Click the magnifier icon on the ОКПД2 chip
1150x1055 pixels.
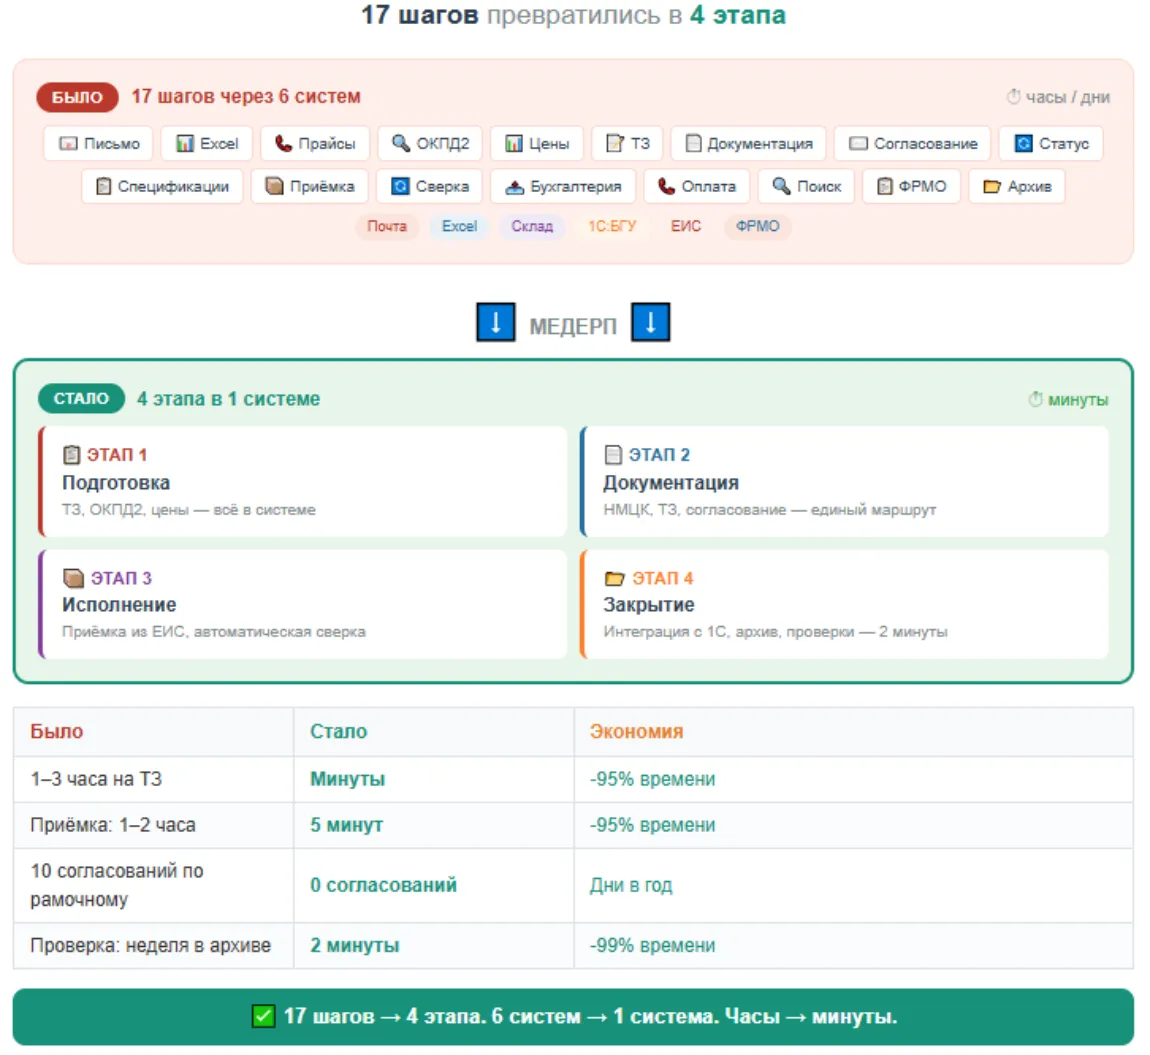[x=400, y=143]
